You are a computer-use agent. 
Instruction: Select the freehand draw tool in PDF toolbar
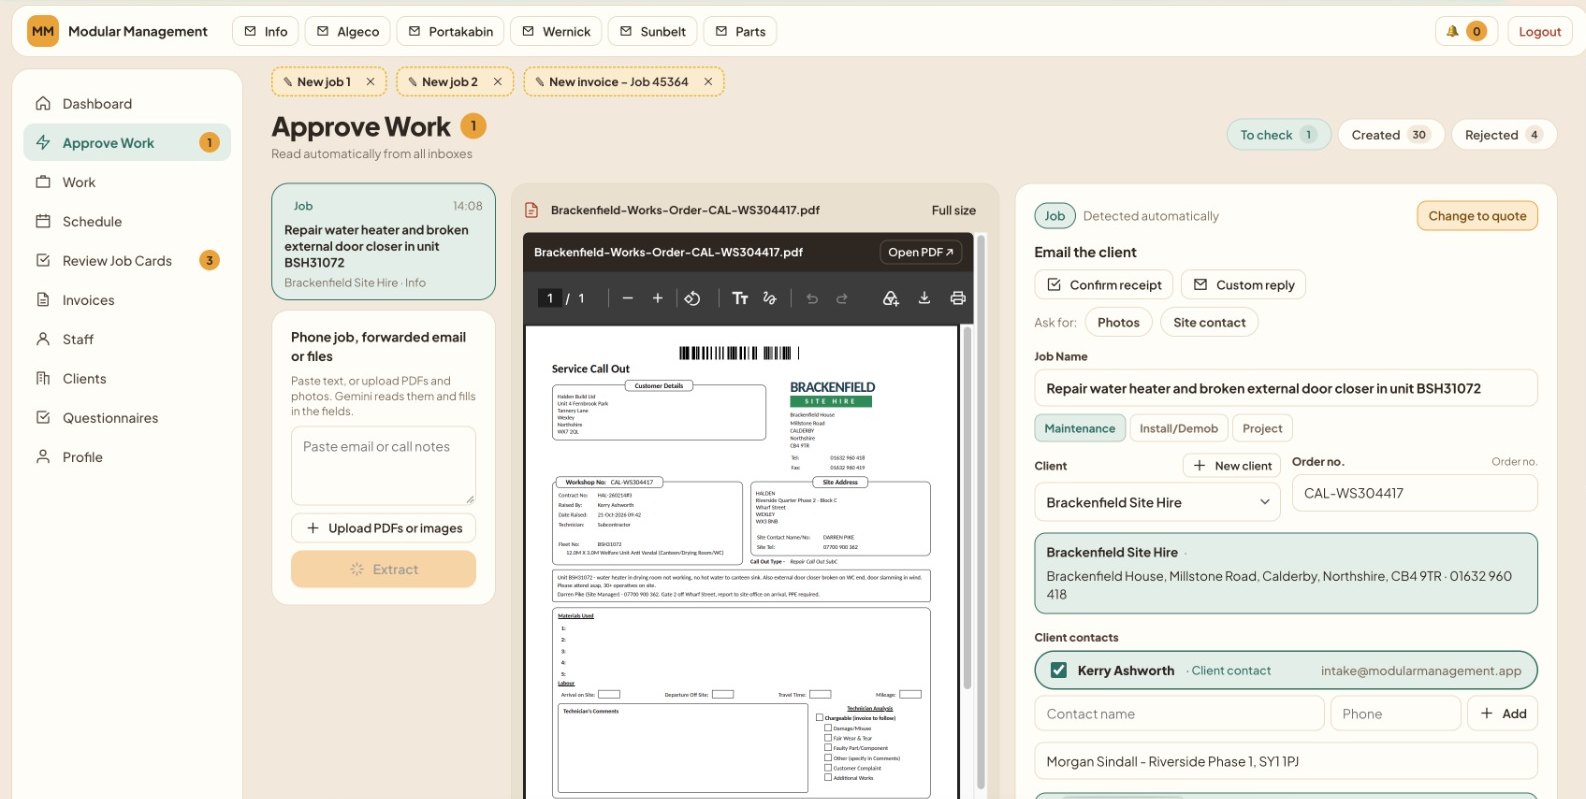click(x=770, y=298)
